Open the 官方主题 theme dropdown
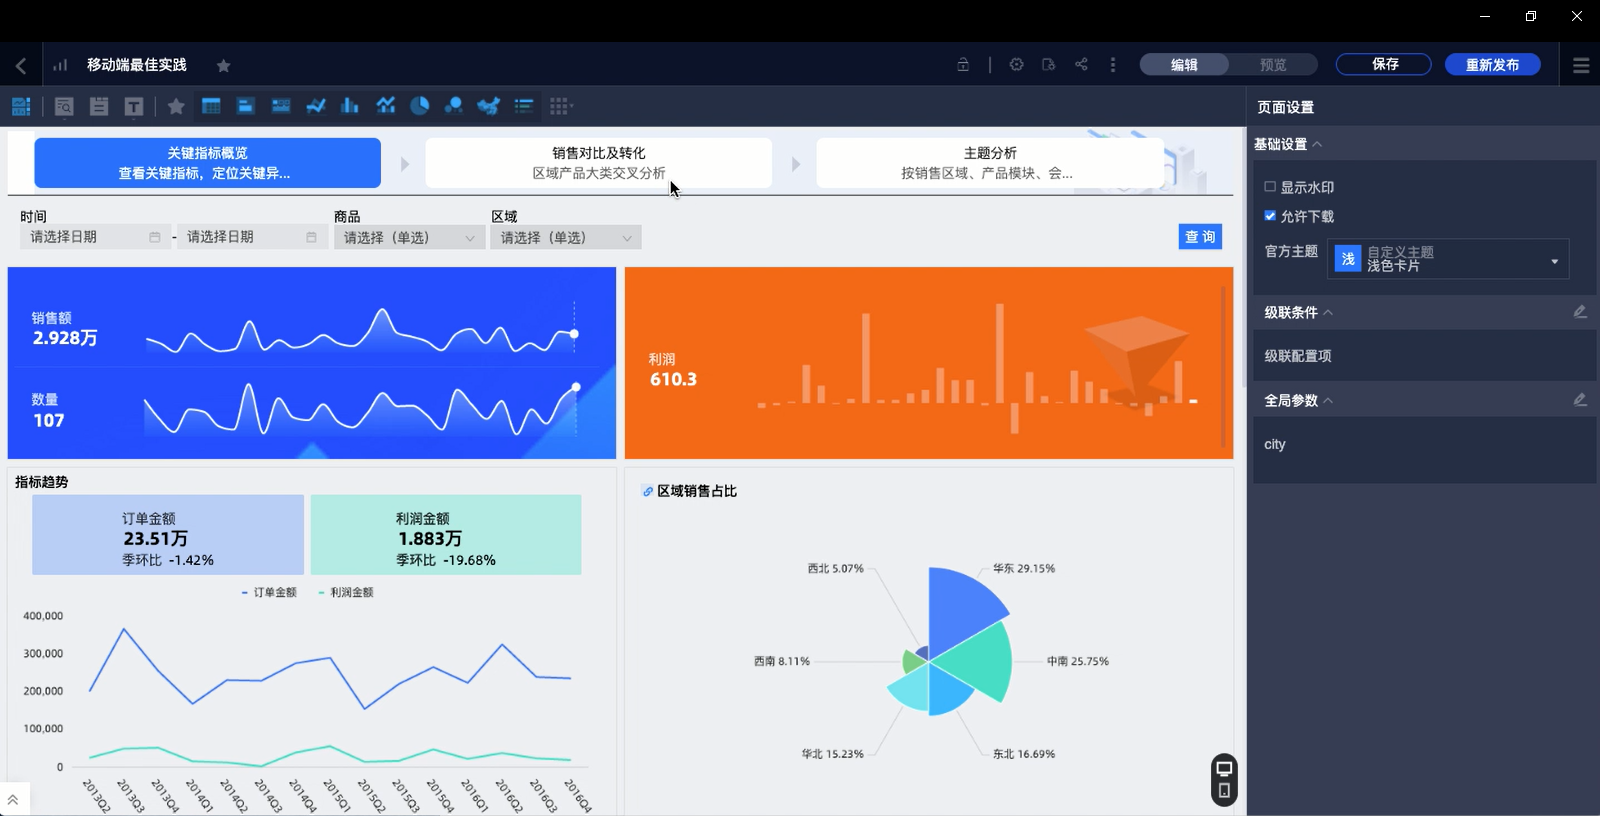Screen dimensions: 1600x816 tap(1448, 260)
